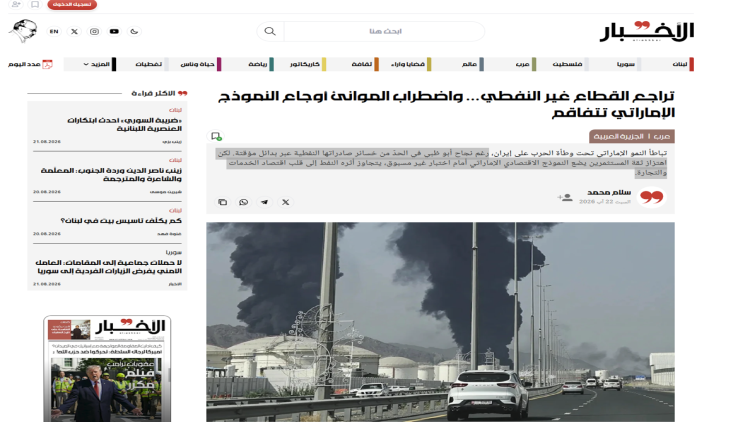Click the follow-author icon beside سلام محمد
The width and height of the screenshot is (733, 422).
click(x=565, y=197)
